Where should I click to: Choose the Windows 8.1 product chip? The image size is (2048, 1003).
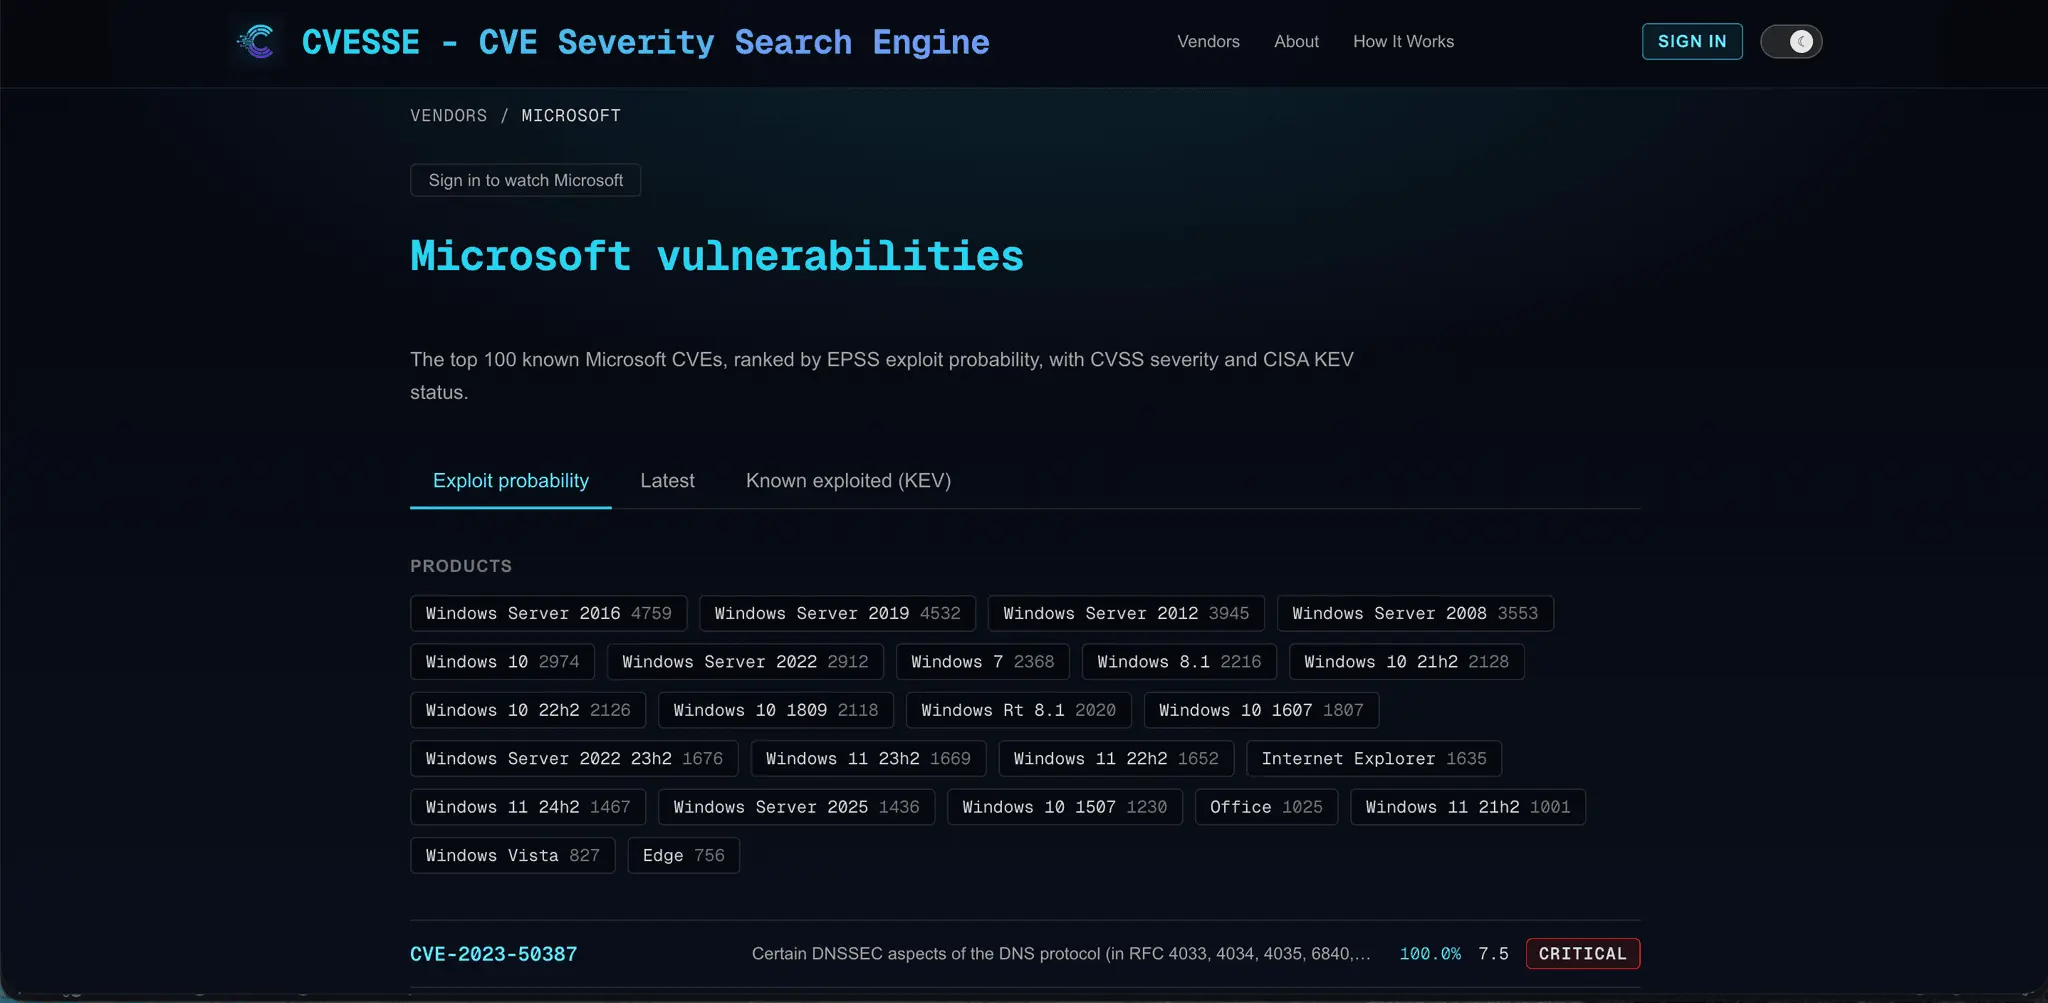[x=1179, y=662]
